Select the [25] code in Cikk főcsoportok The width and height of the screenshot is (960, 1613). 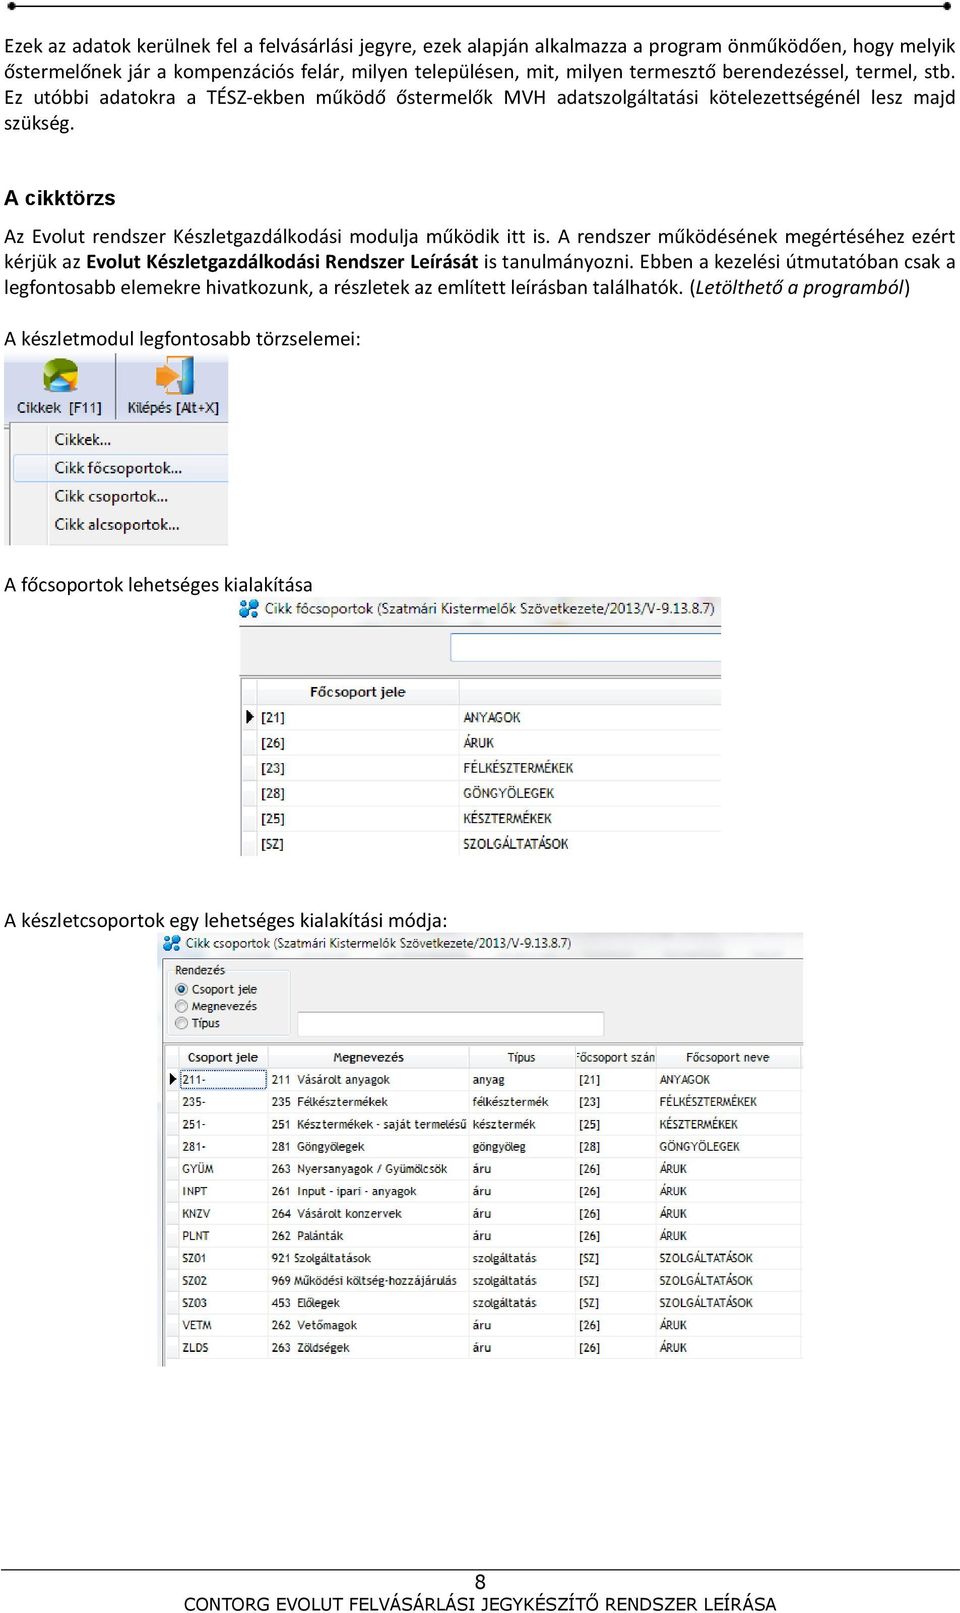tap(273, 818)
